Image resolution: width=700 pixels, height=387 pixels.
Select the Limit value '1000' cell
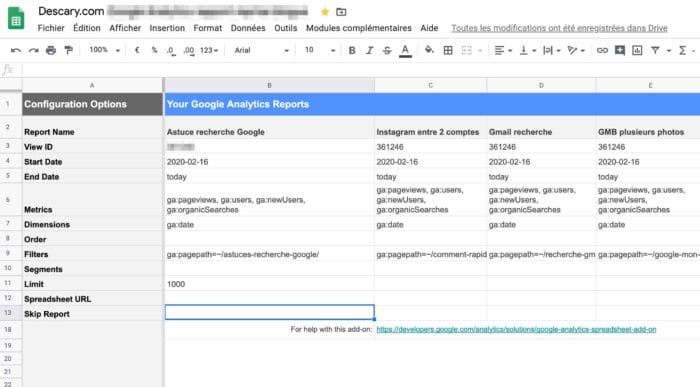tap(270, 284)
